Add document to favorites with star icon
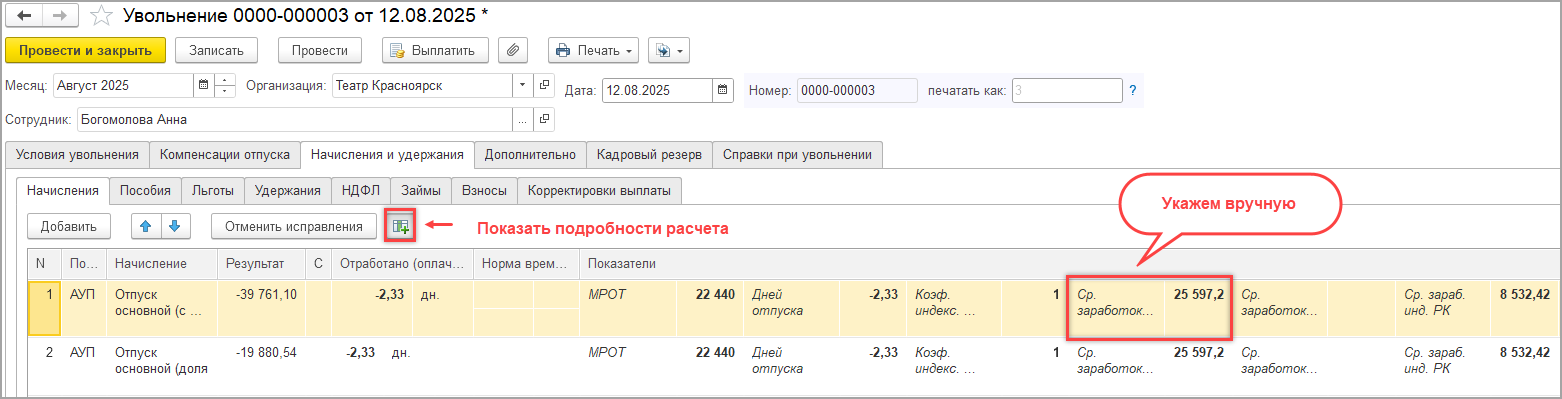Viewport: 1562px width, 399px height. (x=100, y=16)
